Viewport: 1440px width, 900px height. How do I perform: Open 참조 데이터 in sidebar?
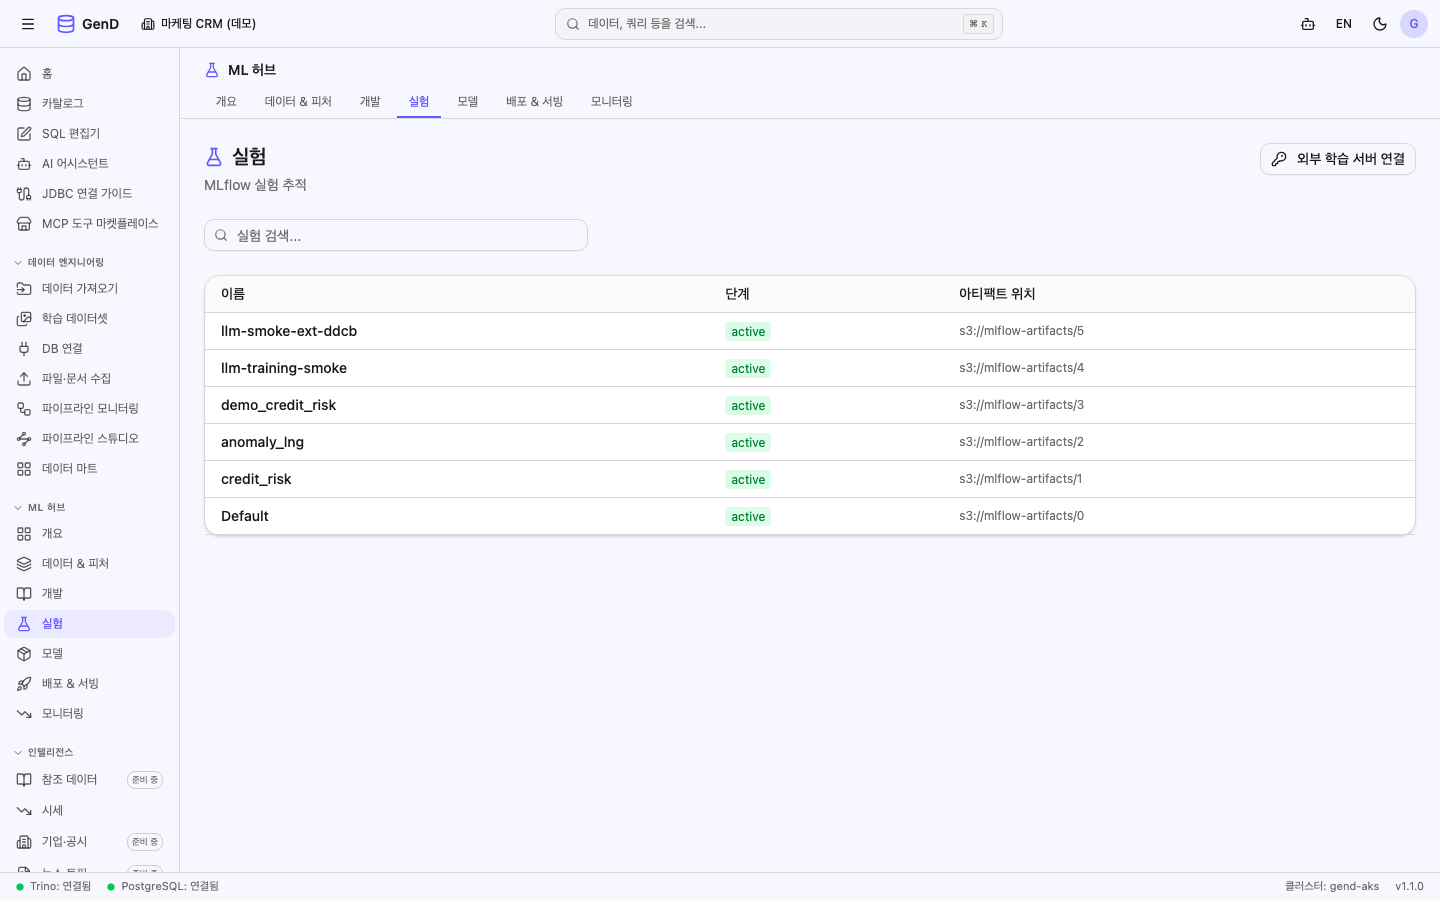coord(90,780)
